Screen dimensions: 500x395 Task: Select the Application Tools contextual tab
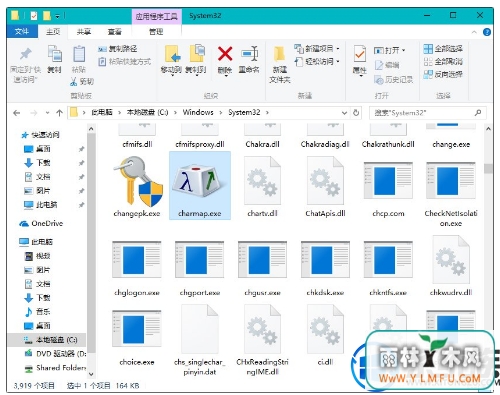156,16
